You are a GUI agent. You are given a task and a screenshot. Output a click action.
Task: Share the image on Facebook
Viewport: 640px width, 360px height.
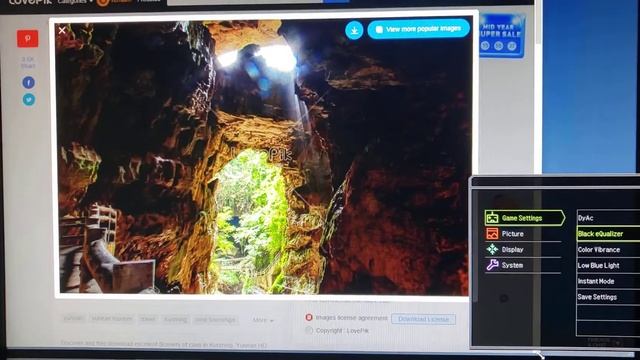click(29, 82)
